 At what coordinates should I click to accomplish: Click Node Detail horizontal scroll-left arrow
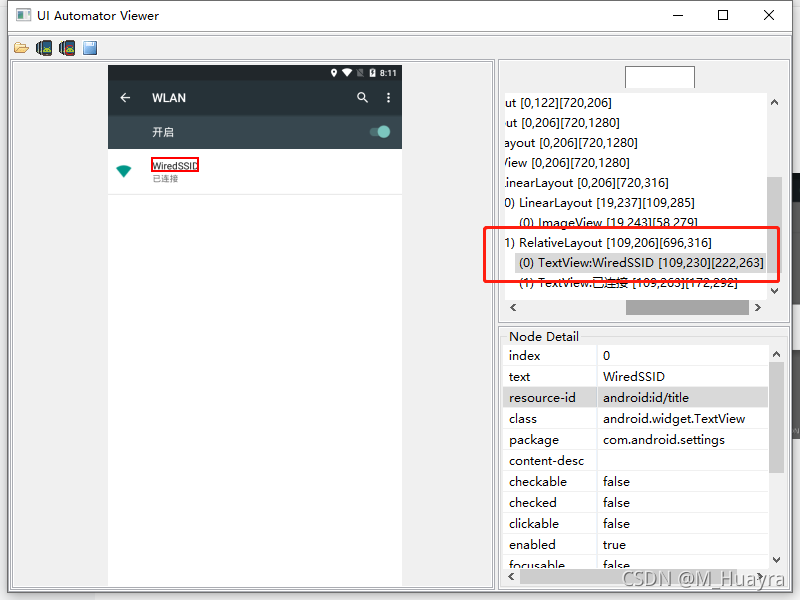pyautogui.click(x=512, y=576)
